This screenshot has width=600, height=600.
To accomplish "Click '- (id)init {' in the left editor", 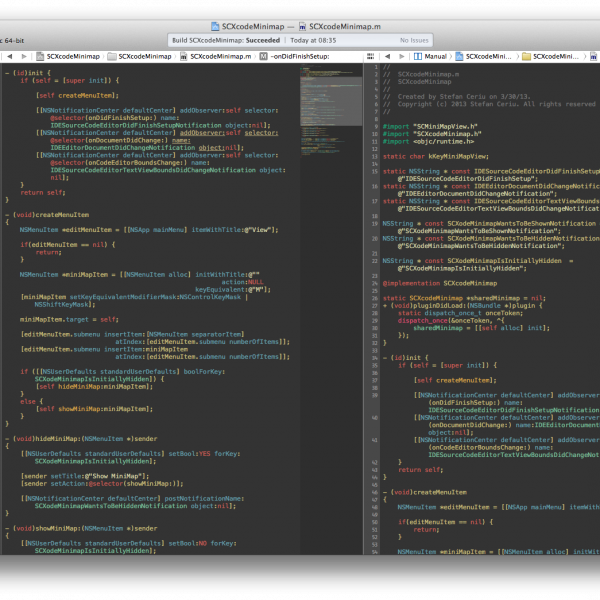I will pos(28,73).
